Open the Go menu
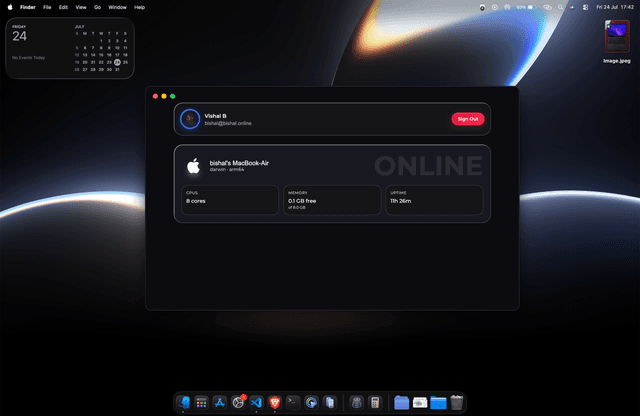 pyautogui.click(x=98, y=7)
